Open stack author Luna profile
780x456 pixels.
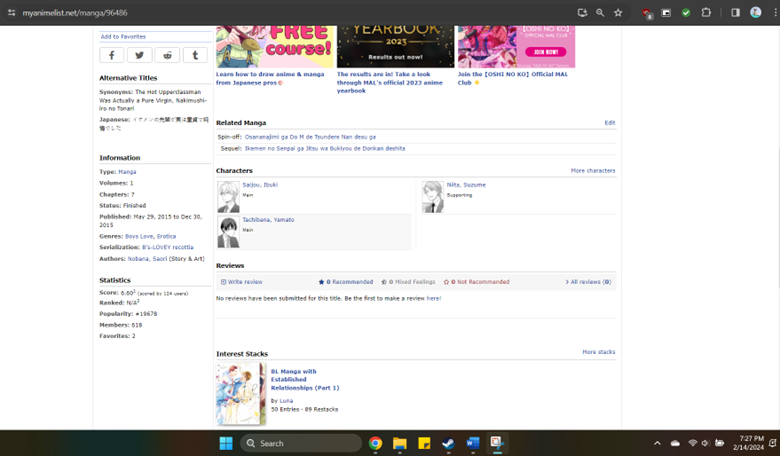point(286,401)
